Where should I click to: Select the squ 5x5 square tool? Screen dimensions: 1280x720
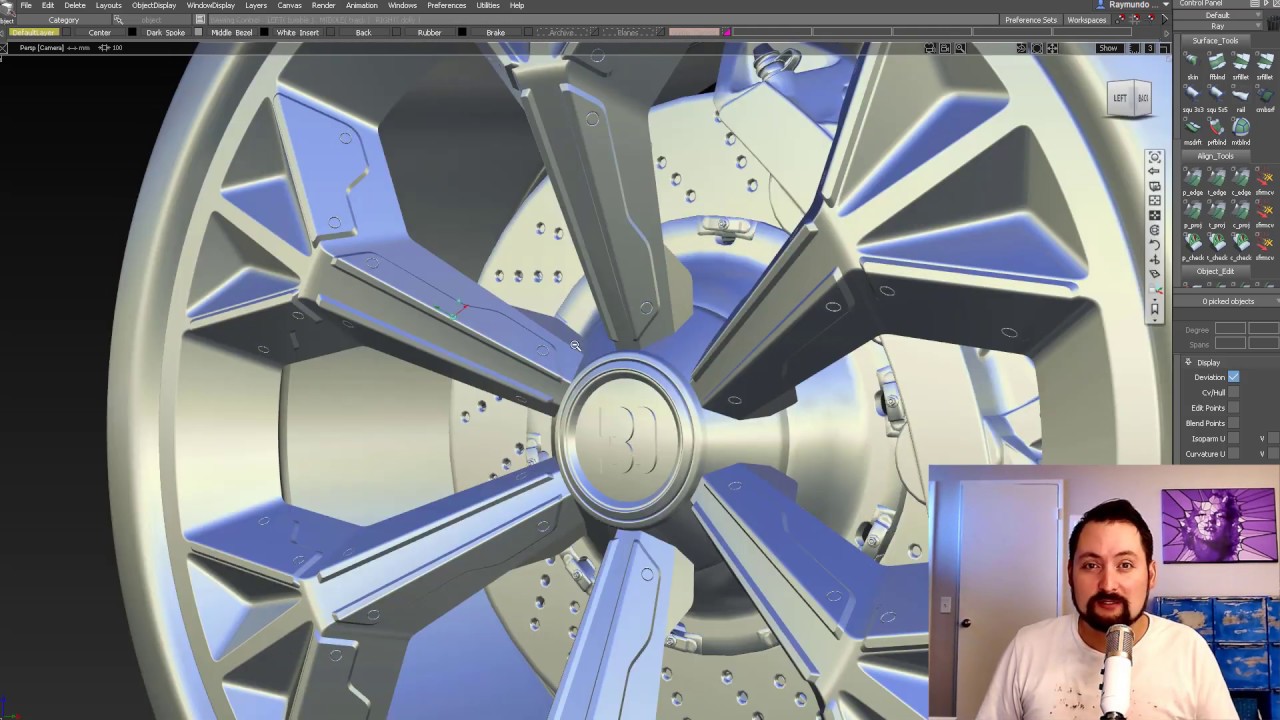(1217, 97)
